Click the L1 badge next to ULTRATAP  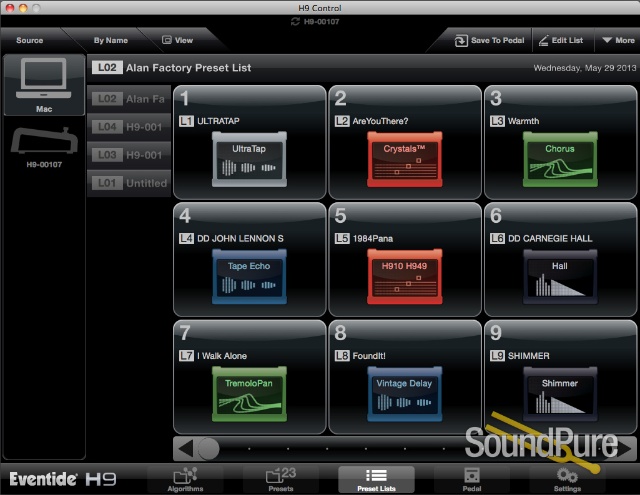pyautogui.click(x=186, y=121)
